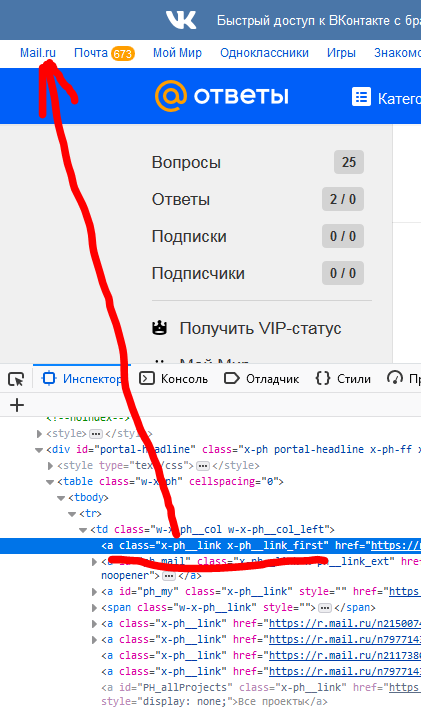Click the 673 unread mail badge

[x=123, y=54]
